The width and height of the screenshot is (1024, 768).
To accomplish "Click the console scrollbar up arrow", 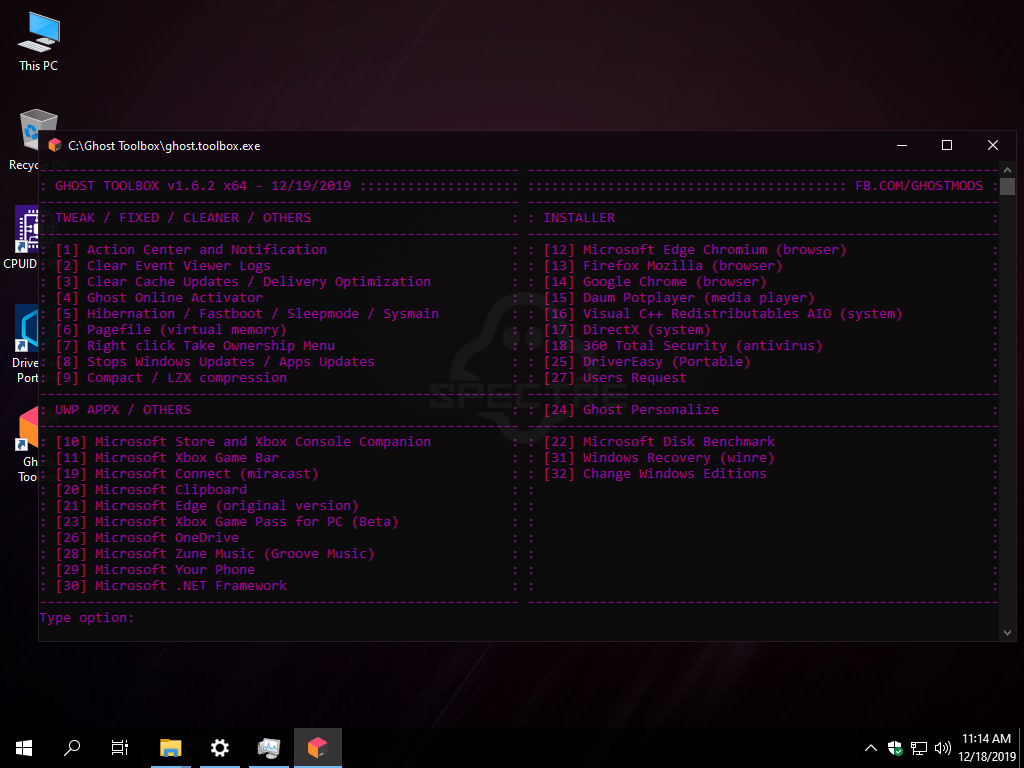I will tap(1008, 169).
